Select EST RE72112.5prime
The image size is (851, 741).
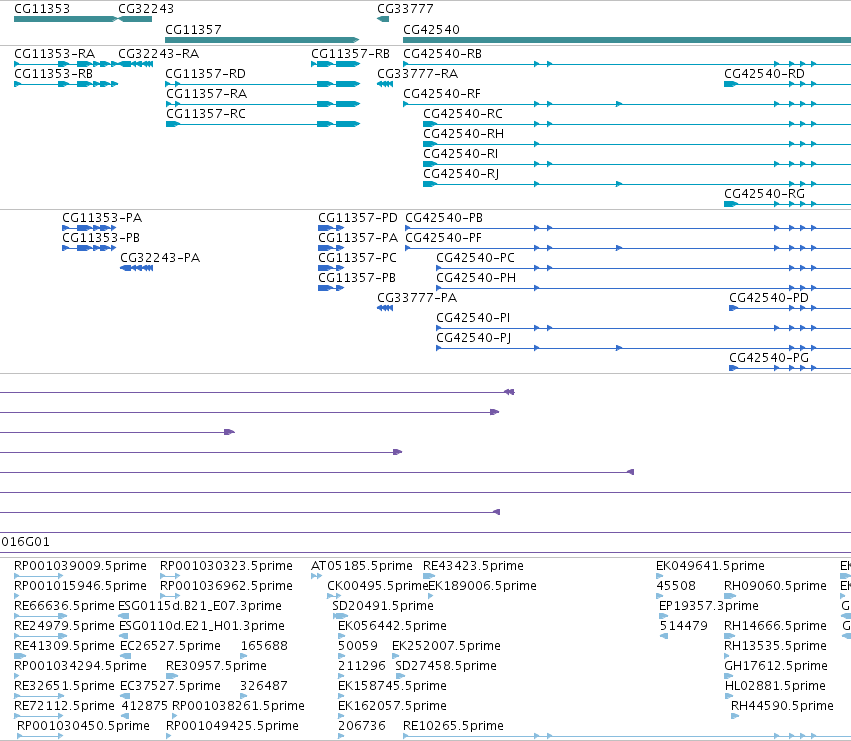[65, 706]
